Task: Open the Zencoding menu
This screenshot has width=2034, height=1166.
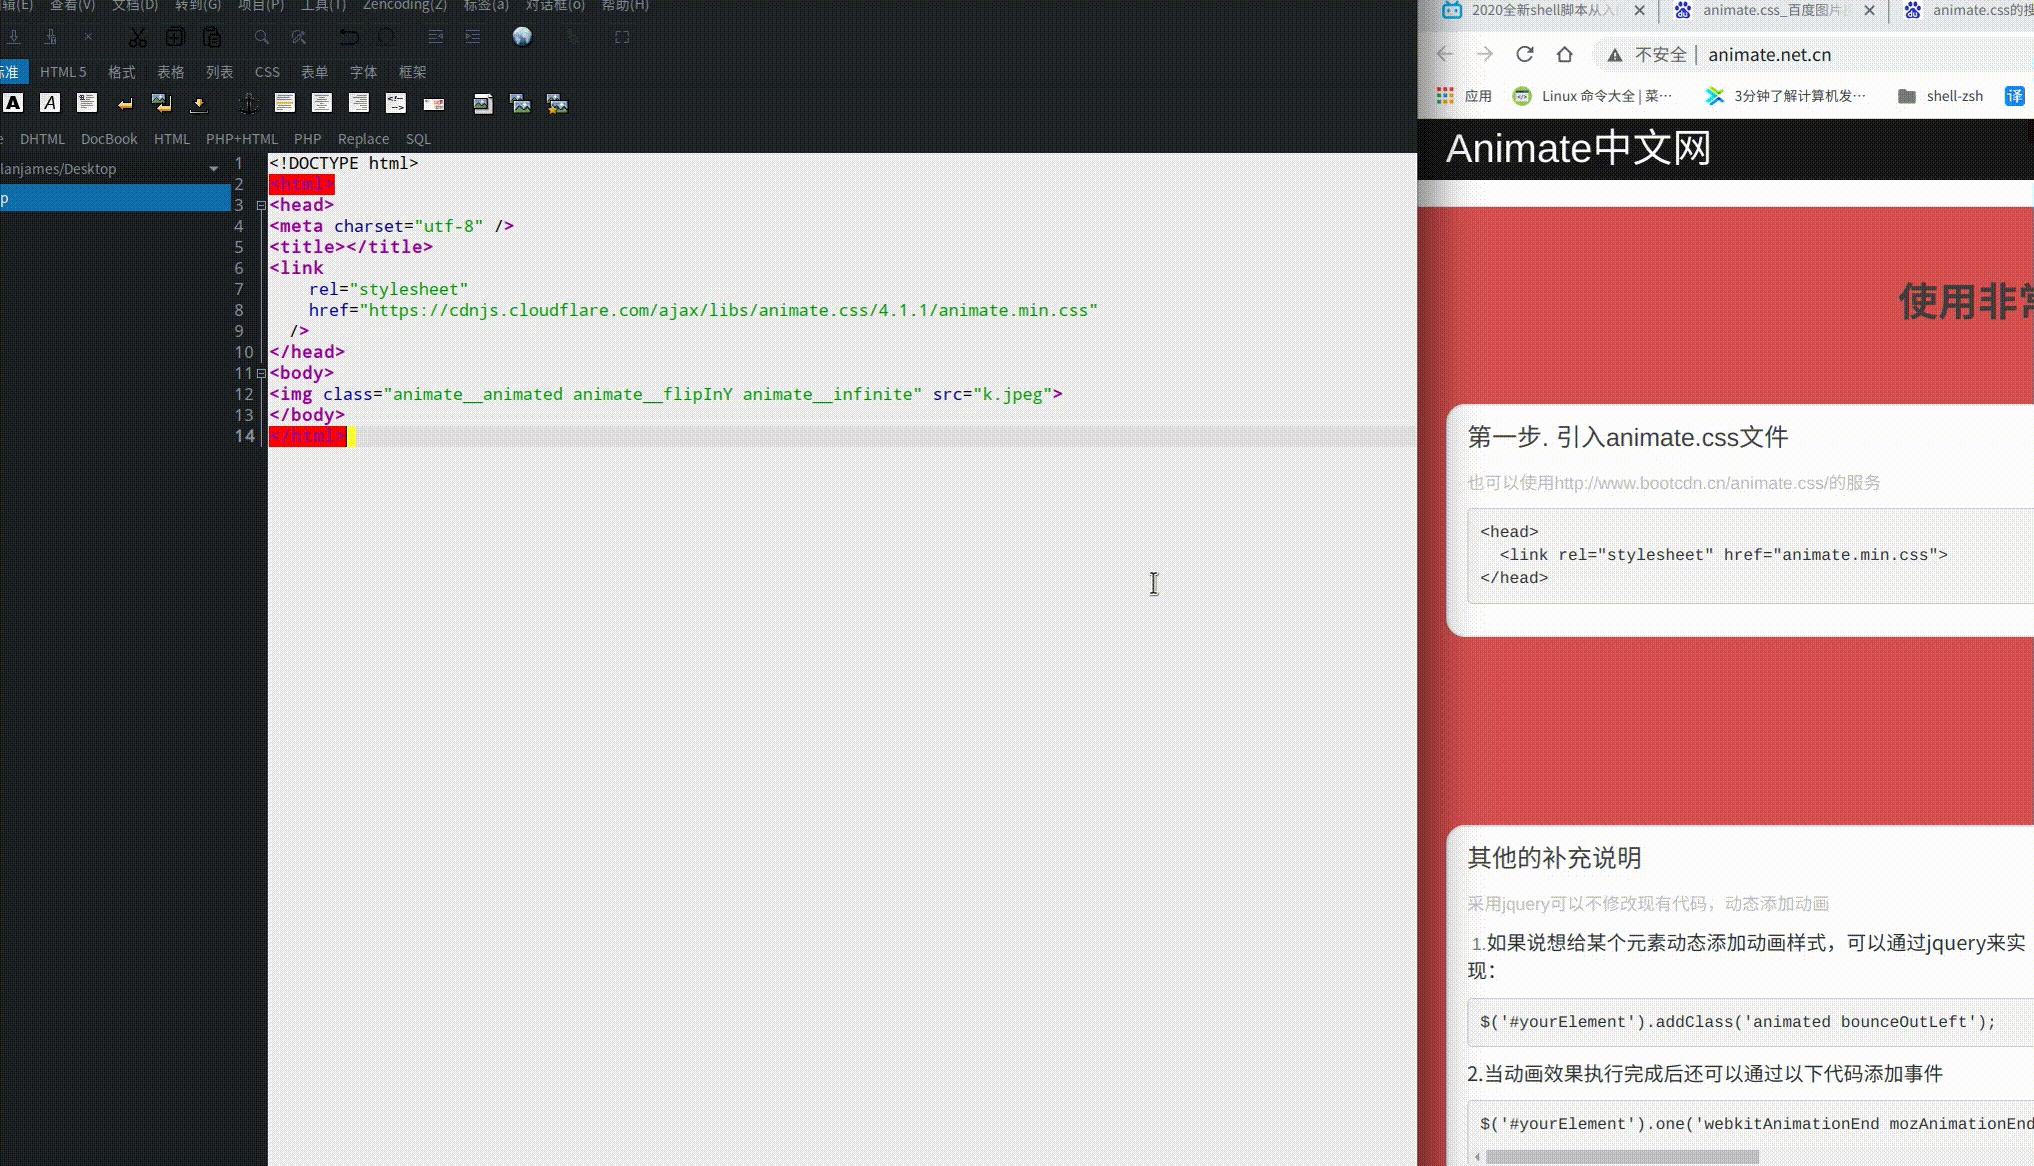Action: (x=404, y=6)
